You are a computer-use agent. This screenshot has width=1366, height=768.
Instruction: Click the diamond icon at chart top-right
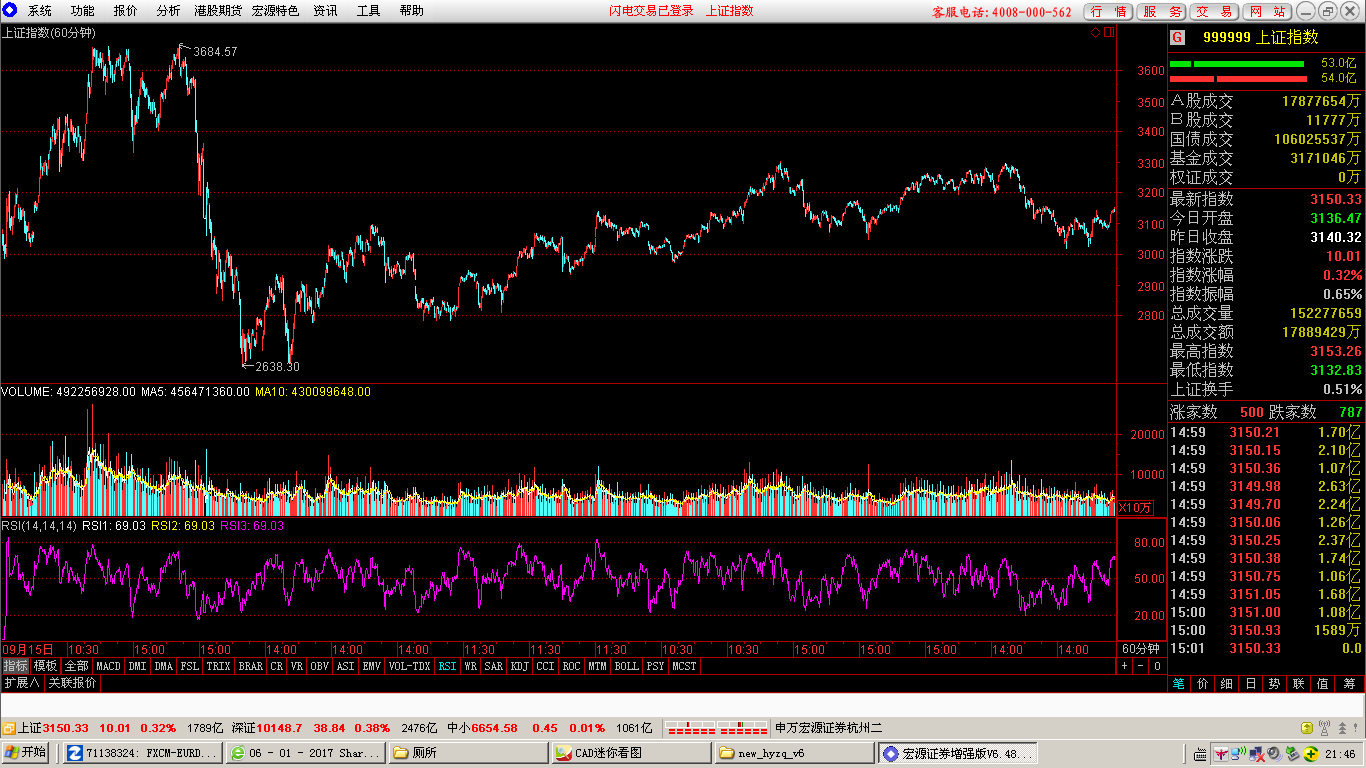click(x=1095, y=33)
